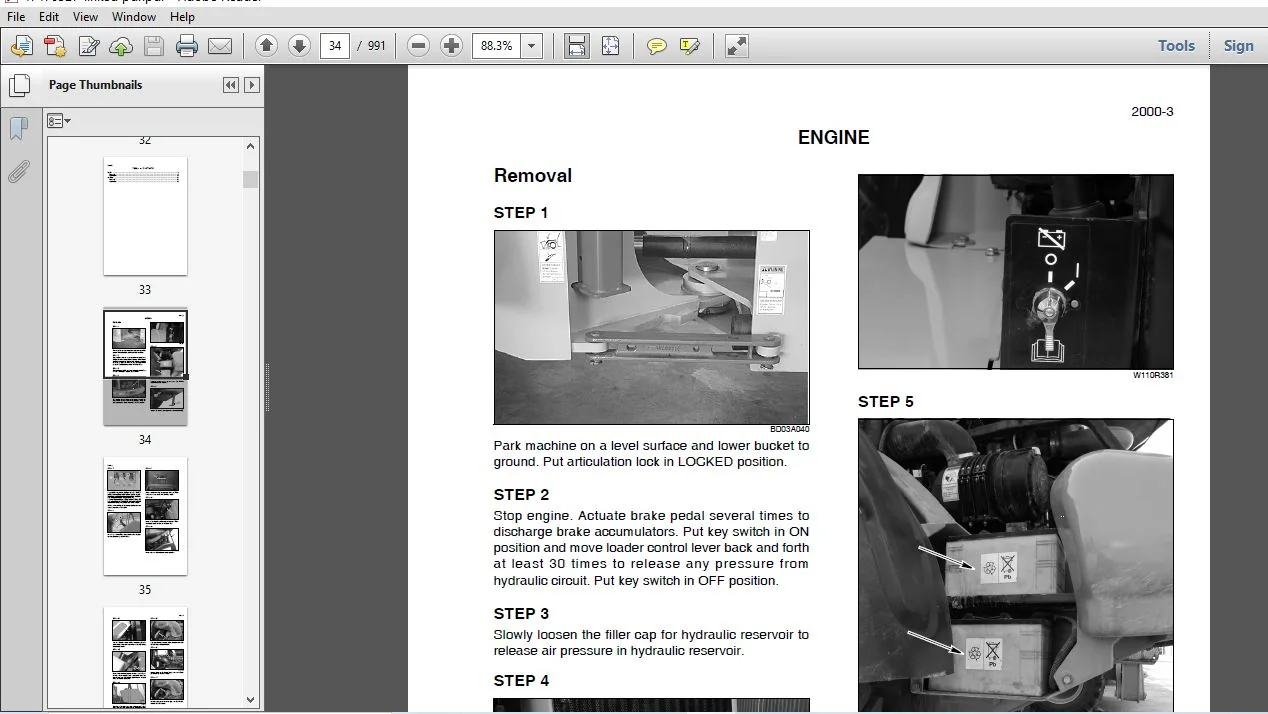1268x714 pixels.
Task: Open the Attachments paperclip panel
Action: point(18,172)
